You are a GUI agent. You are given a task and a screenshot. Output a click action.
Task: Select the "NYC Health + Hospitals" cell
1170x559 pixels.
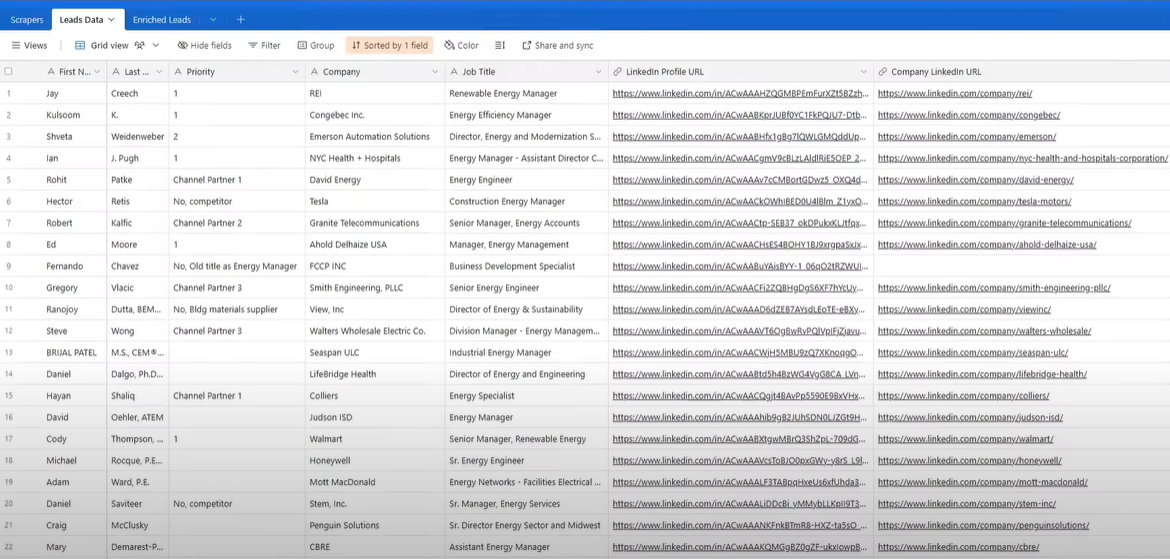(x=375, y=158)
